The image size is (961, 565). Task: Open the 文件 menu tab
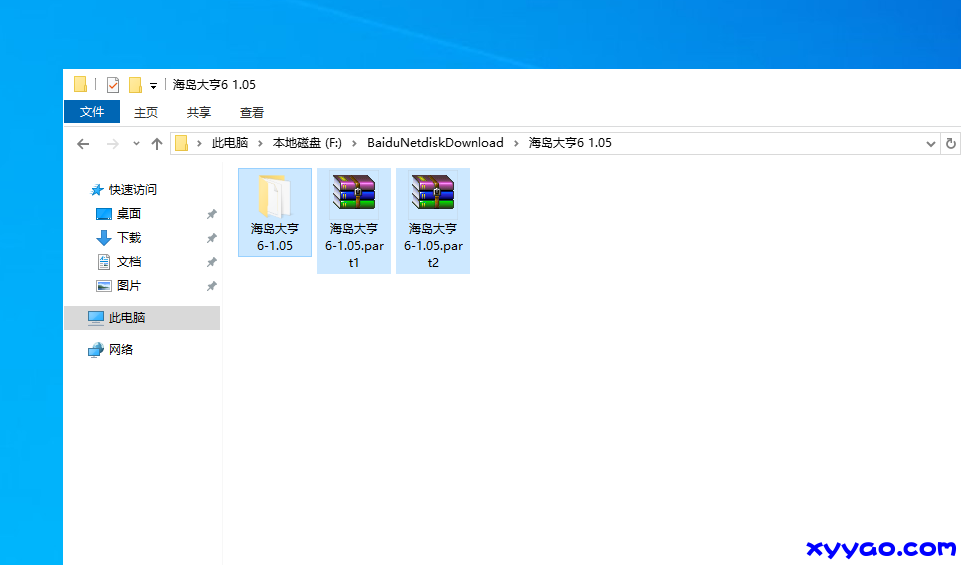click(x=92, y=112)
